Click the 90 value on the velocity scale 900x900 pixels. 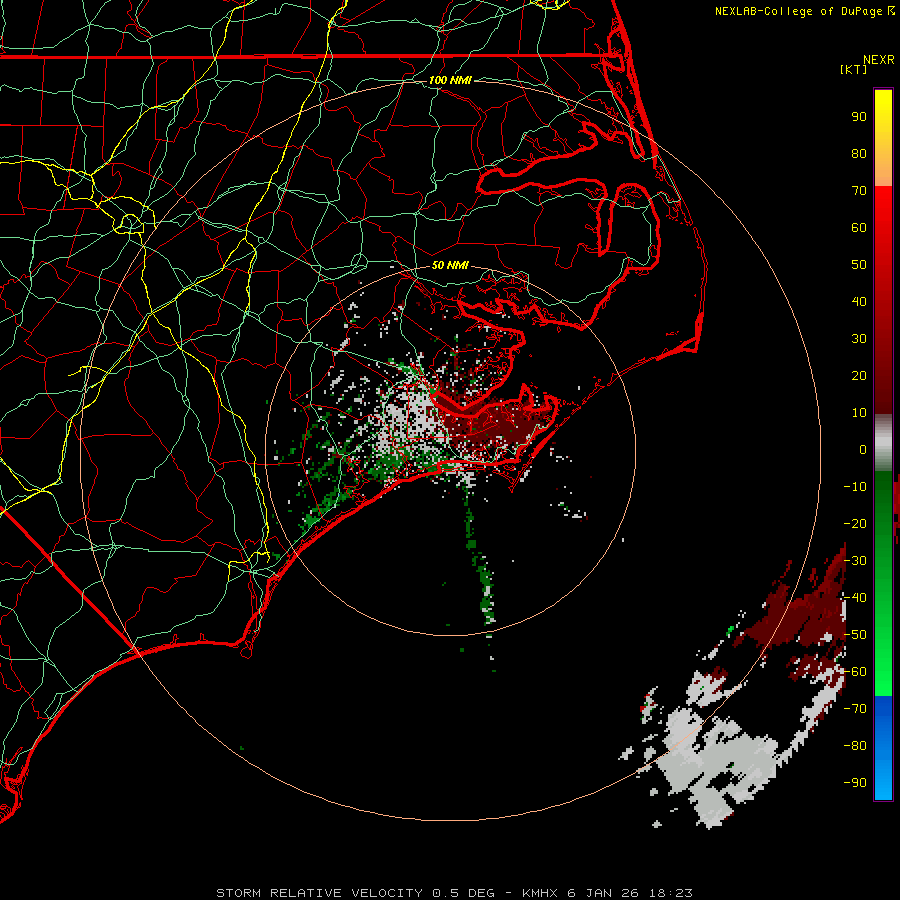tap(859, 117)
